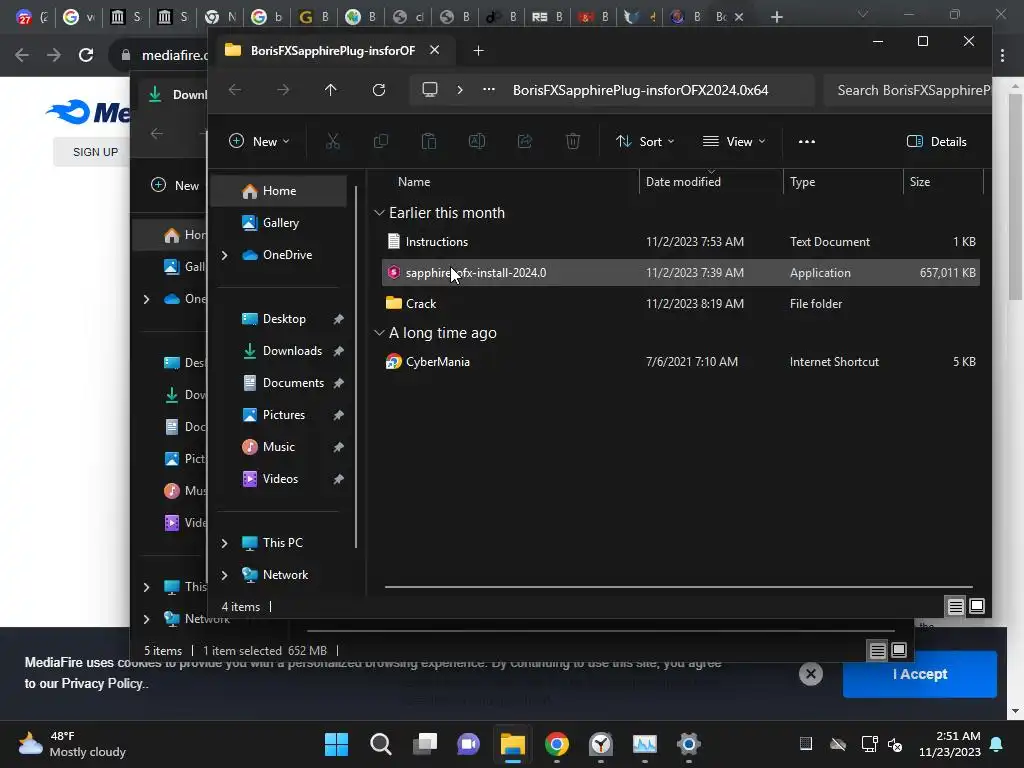
Task: Expand OneDrive in navigation pane
Action: point(225,255)
